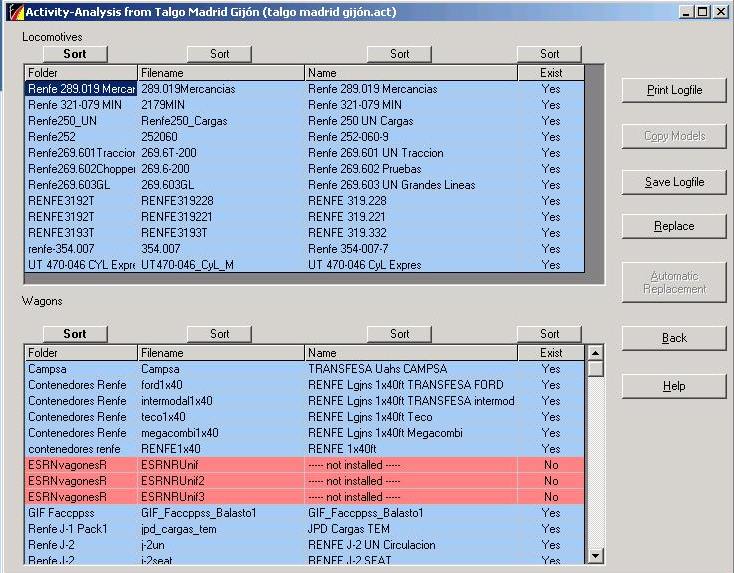Select the UT 470-046 CyL Expres row

click(x=300, y=265)
